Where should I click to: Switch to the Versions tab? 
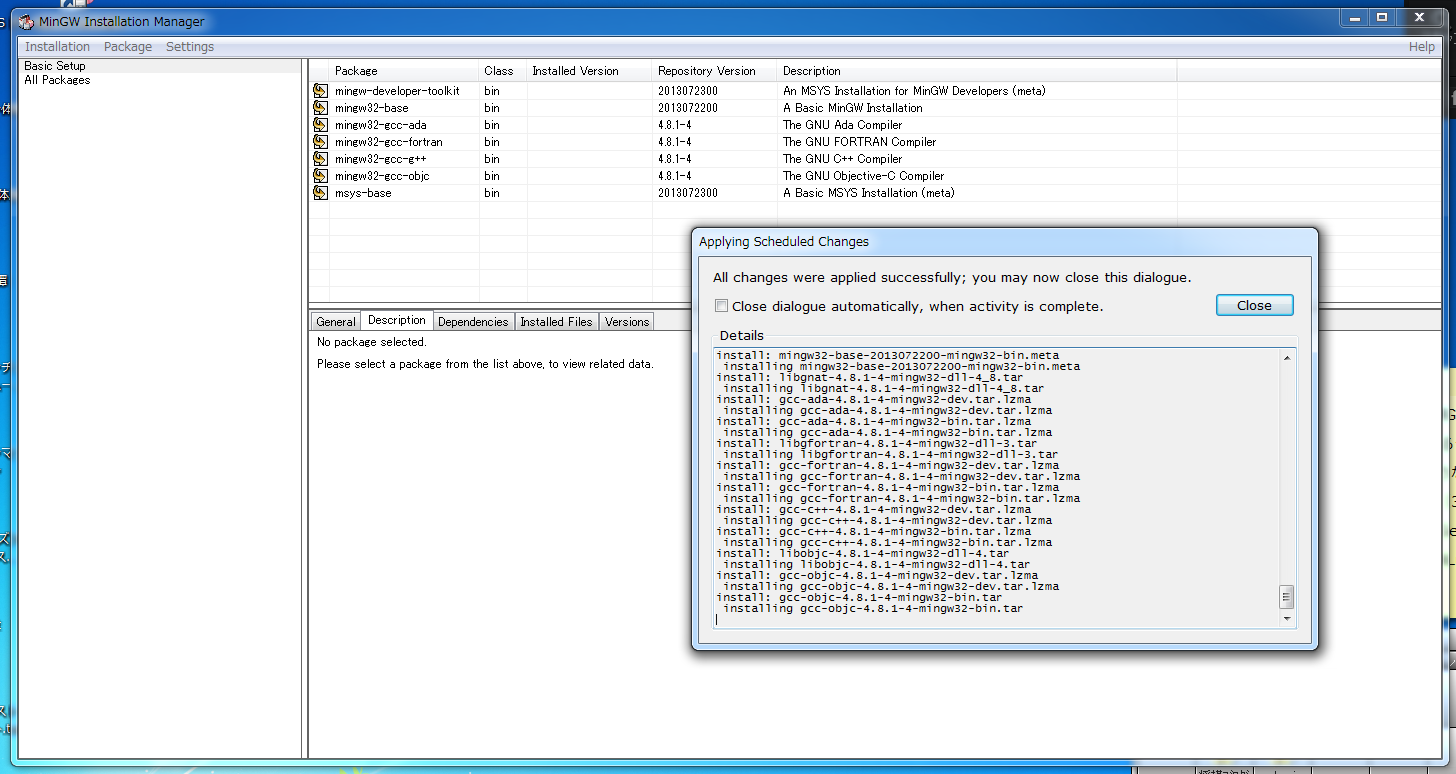[627, 322]
